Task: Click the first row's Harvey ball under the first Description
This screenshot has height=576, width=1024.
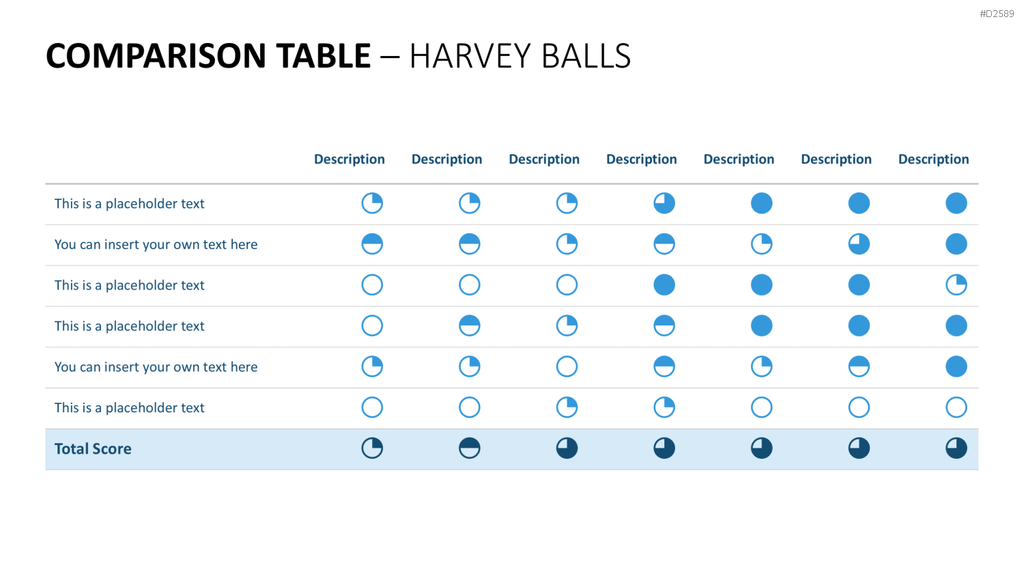Action: pyautogui.click(x=372, y=203)
